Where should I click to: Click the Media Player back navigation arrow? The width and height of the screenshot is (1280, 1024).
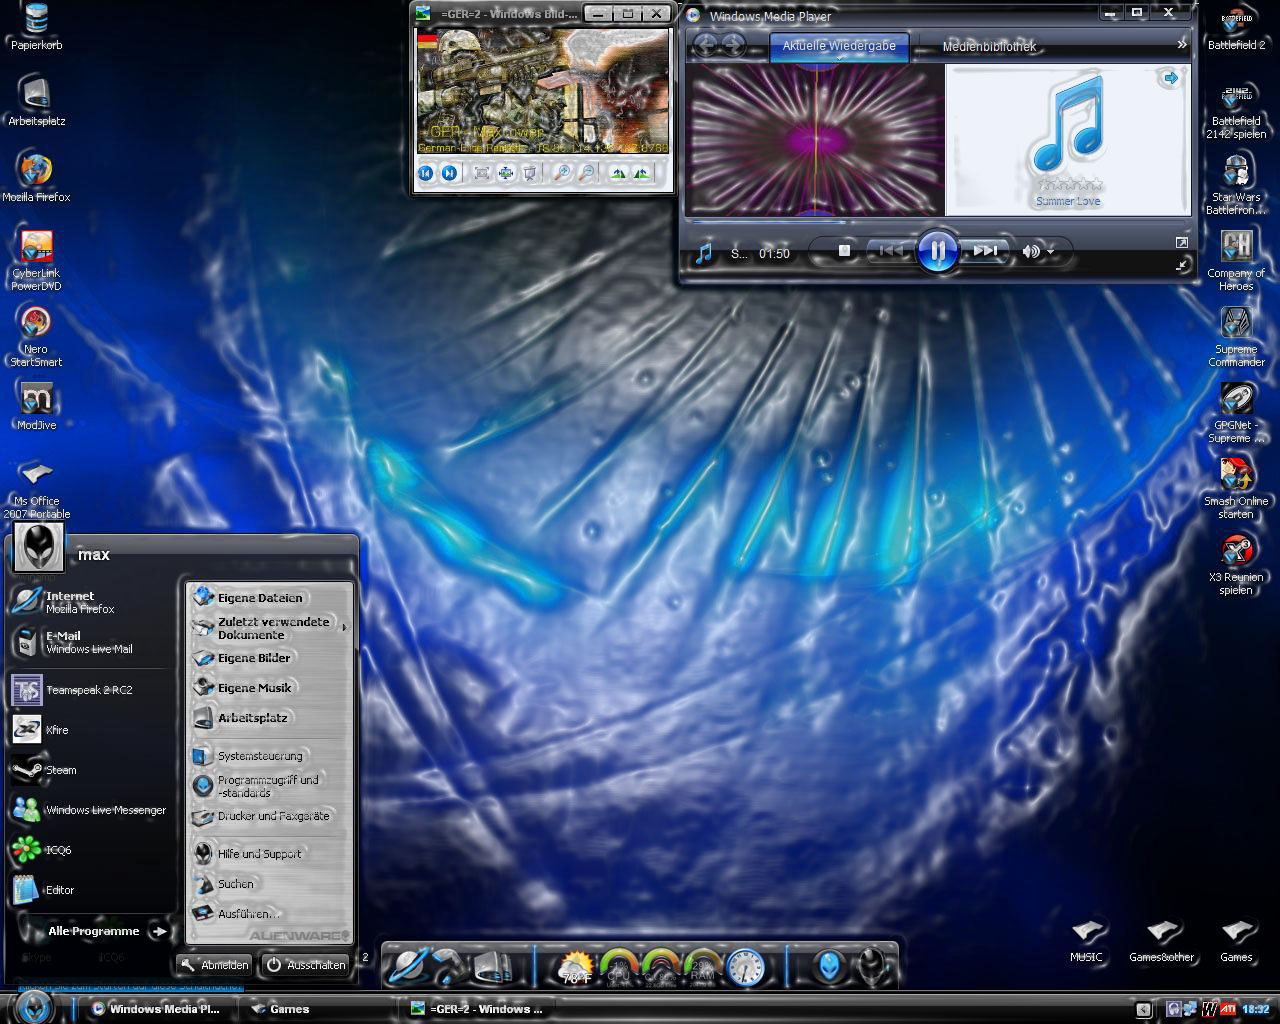click(x=705, y=45)
